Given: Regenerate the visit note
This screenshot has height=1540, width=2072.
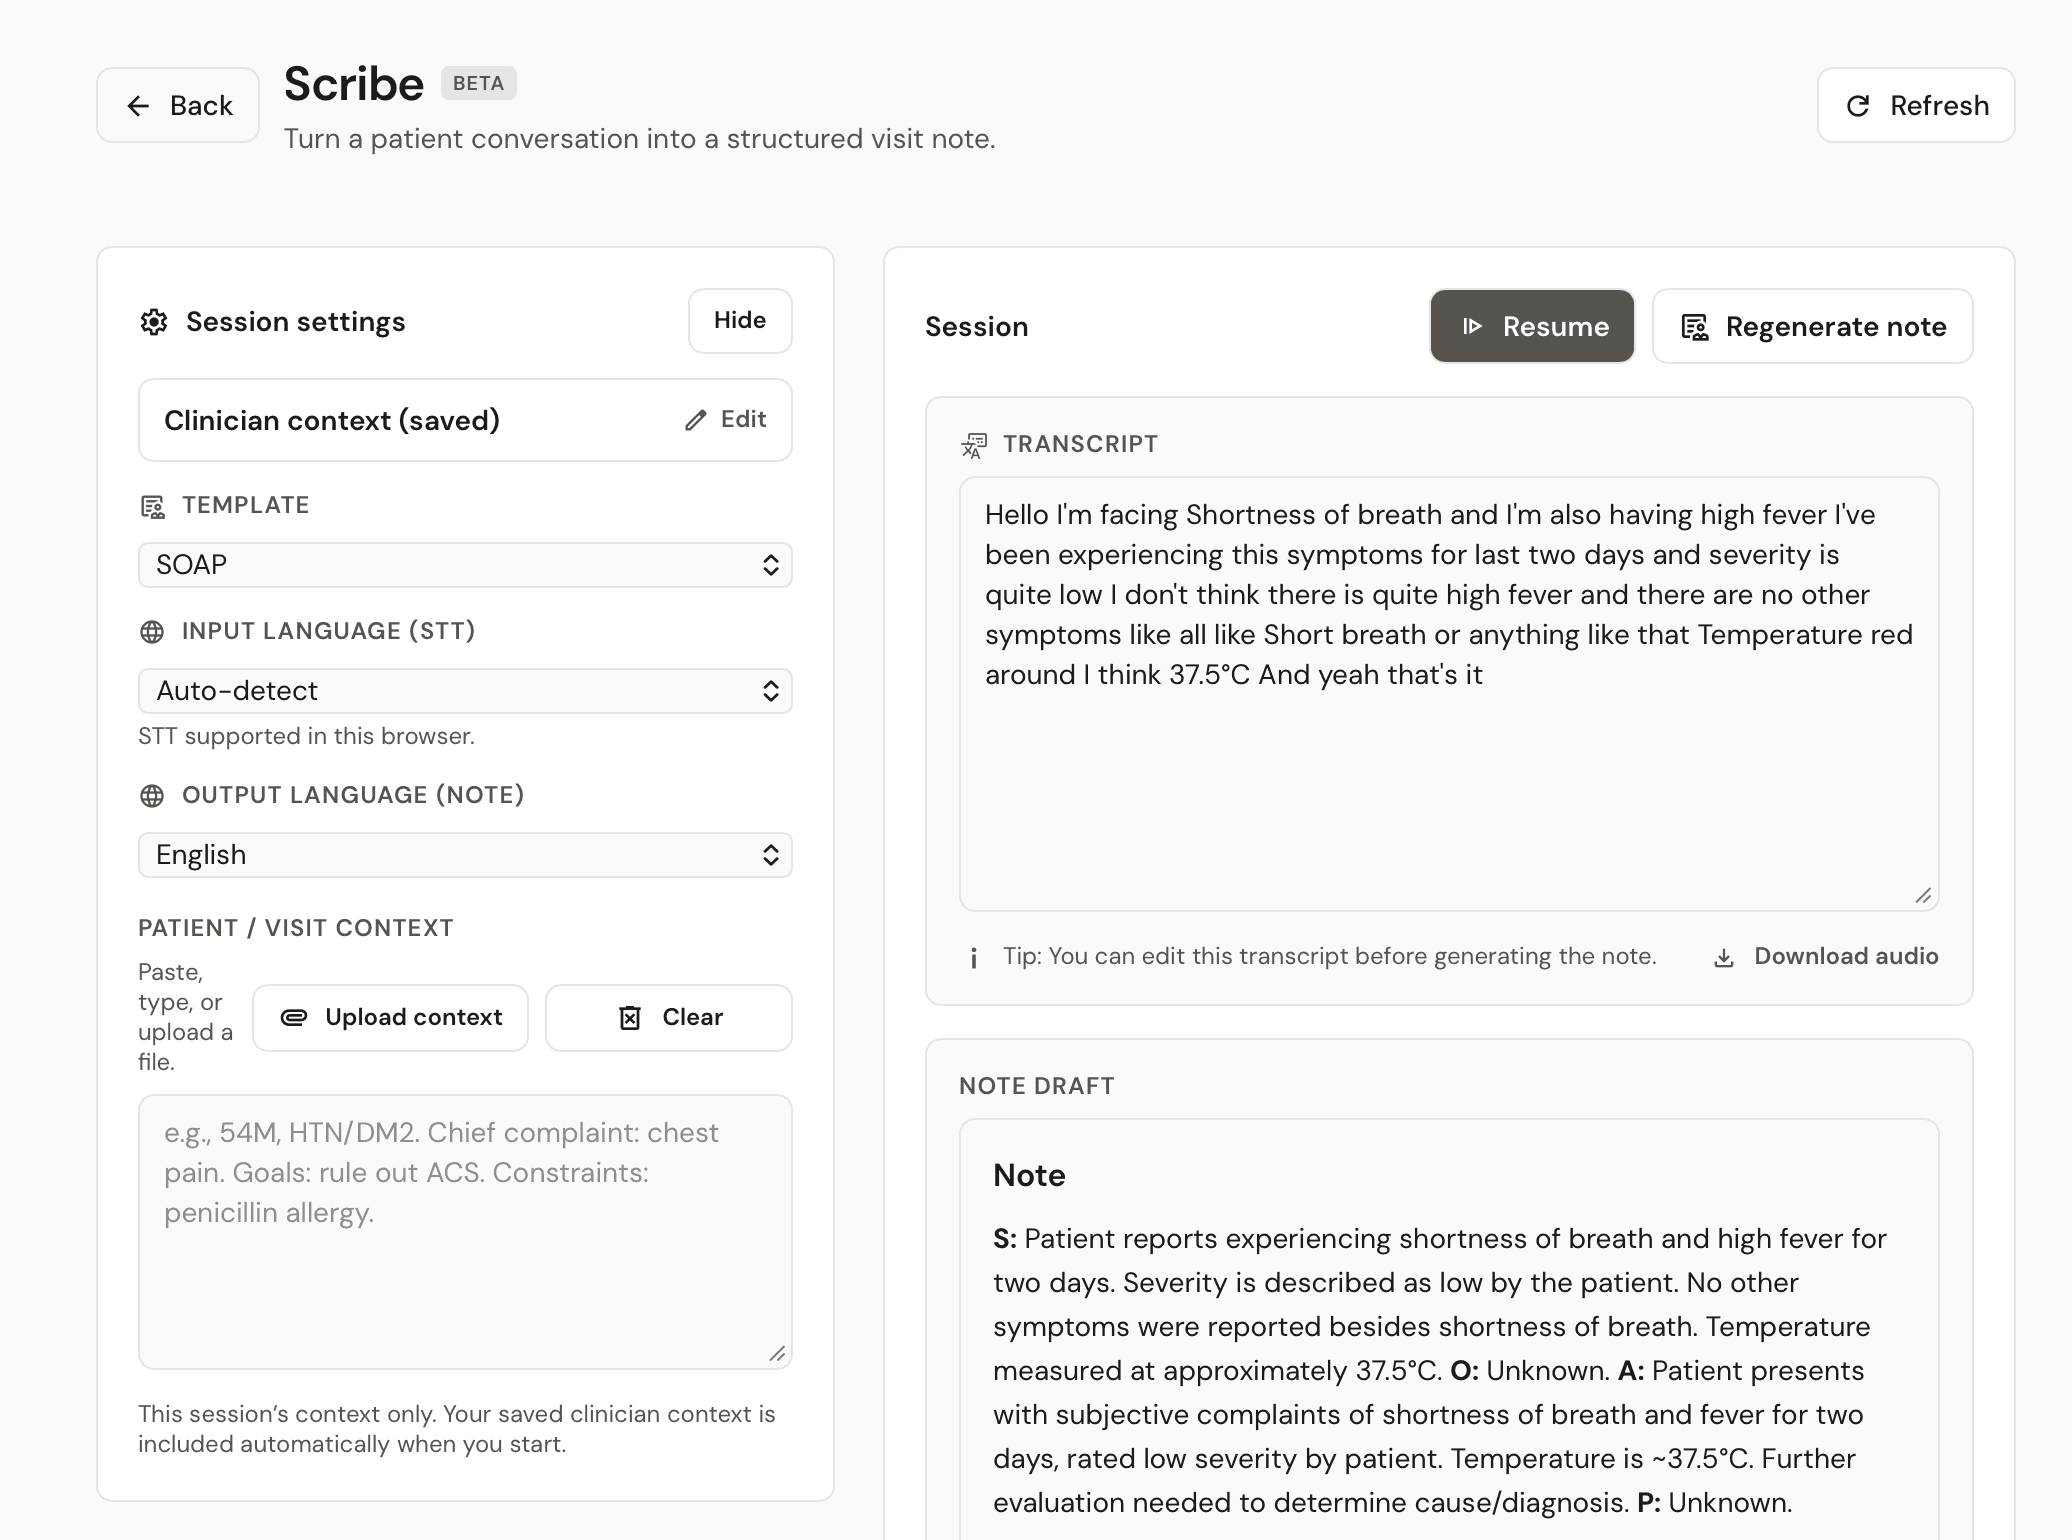Looking at the screenshot, I should 1812,326.
